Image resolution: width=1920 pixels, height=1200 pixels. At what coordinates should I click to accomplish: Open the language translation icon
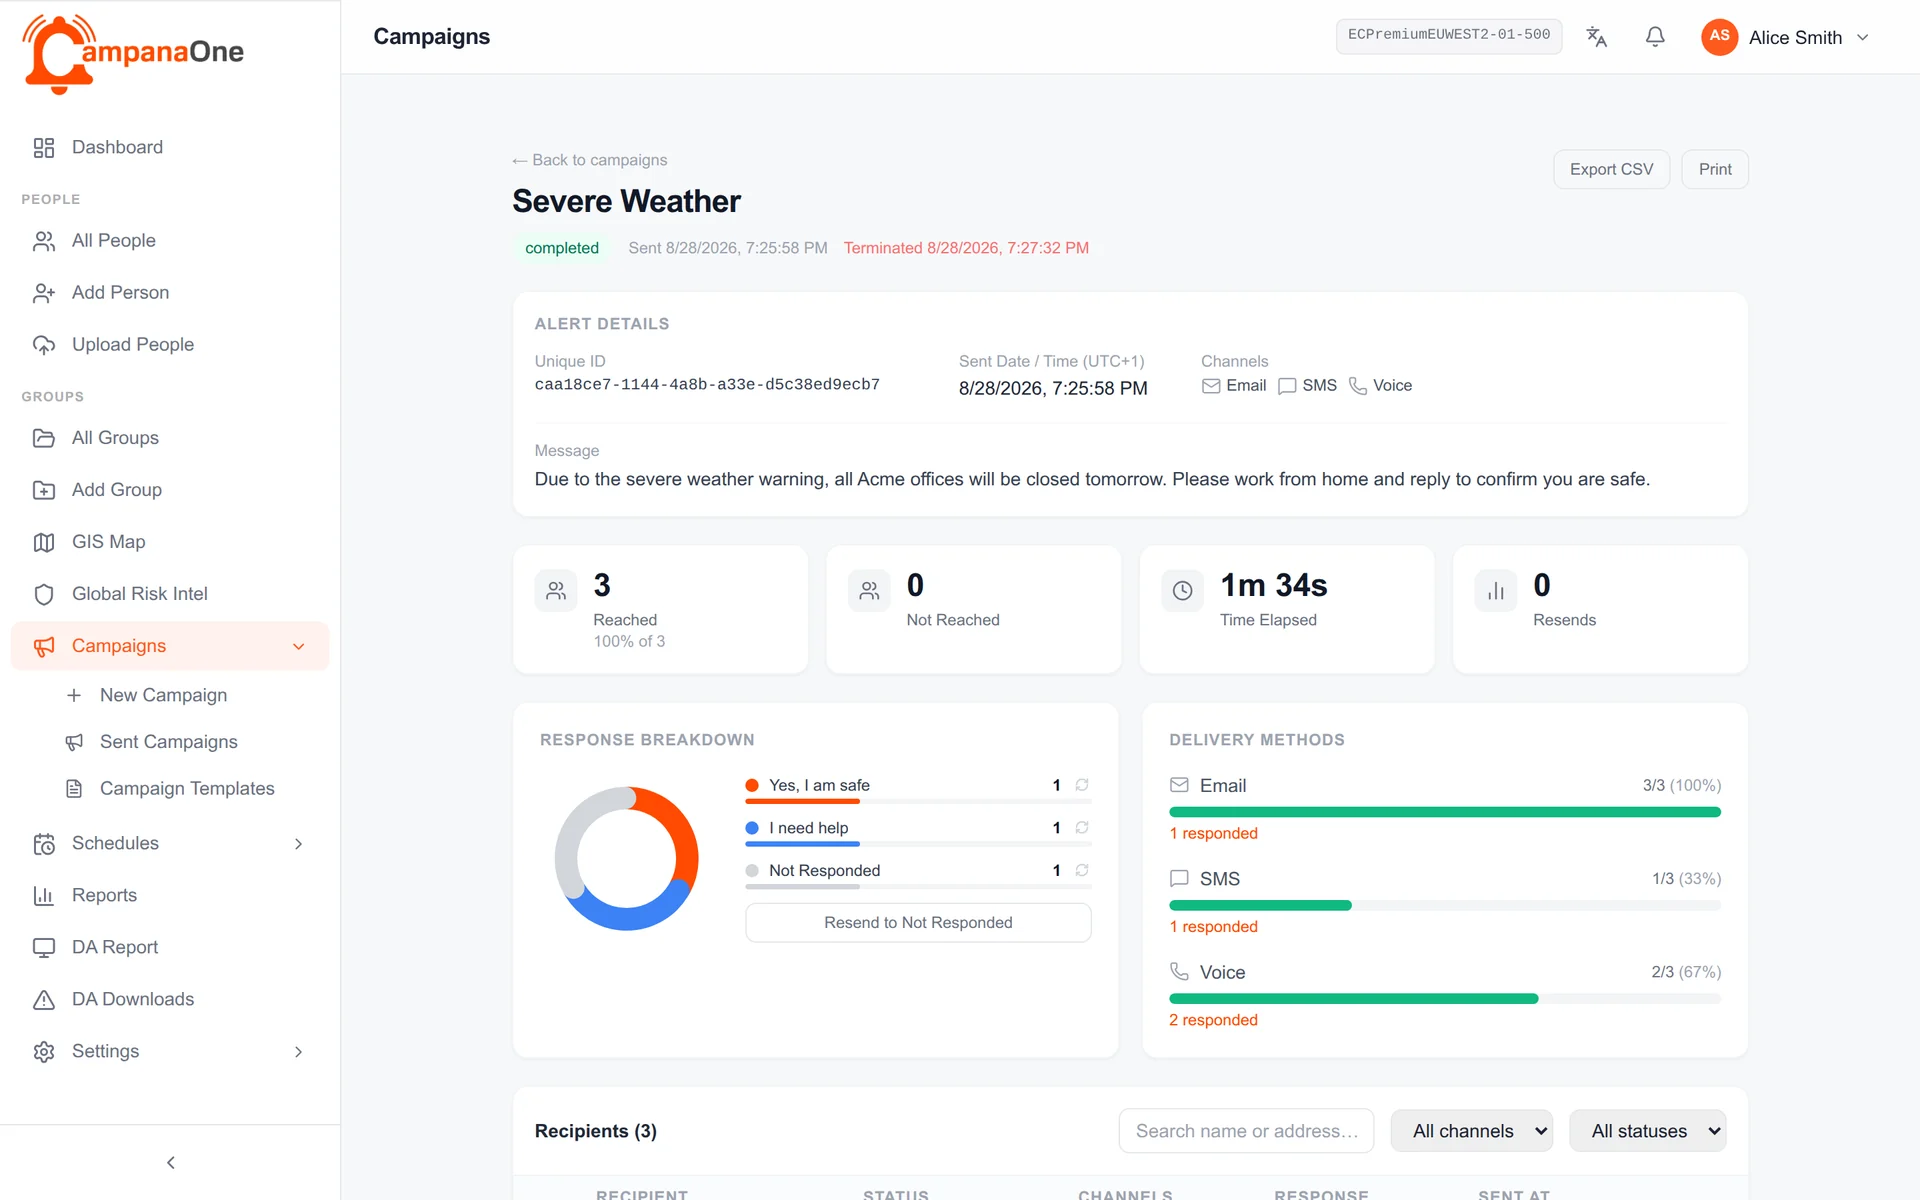coord(1596,37)
